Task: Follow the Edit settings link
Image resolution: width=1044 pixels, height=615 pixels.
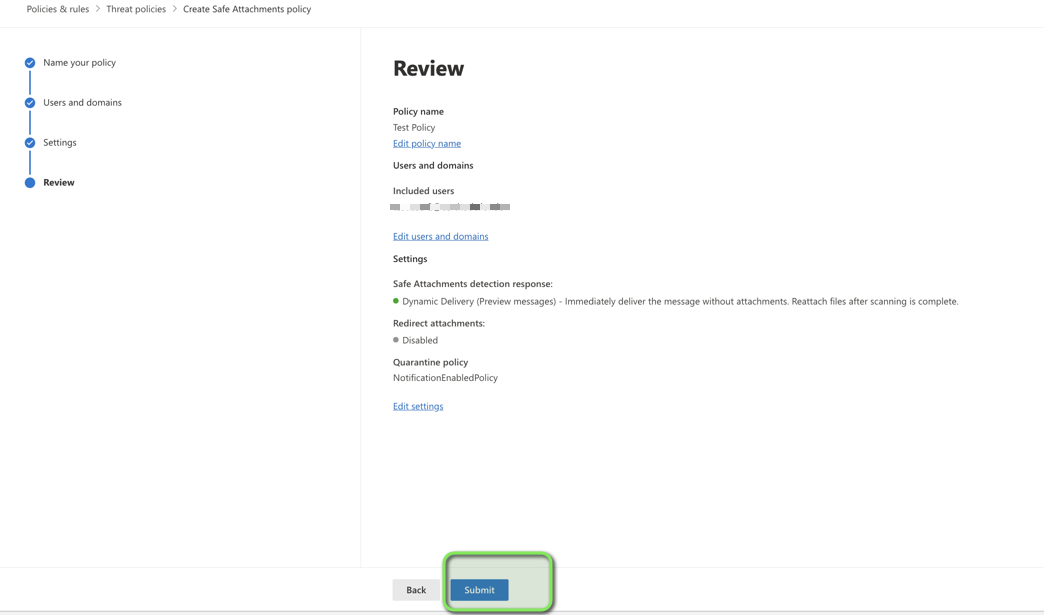Action: coord(418,407)
